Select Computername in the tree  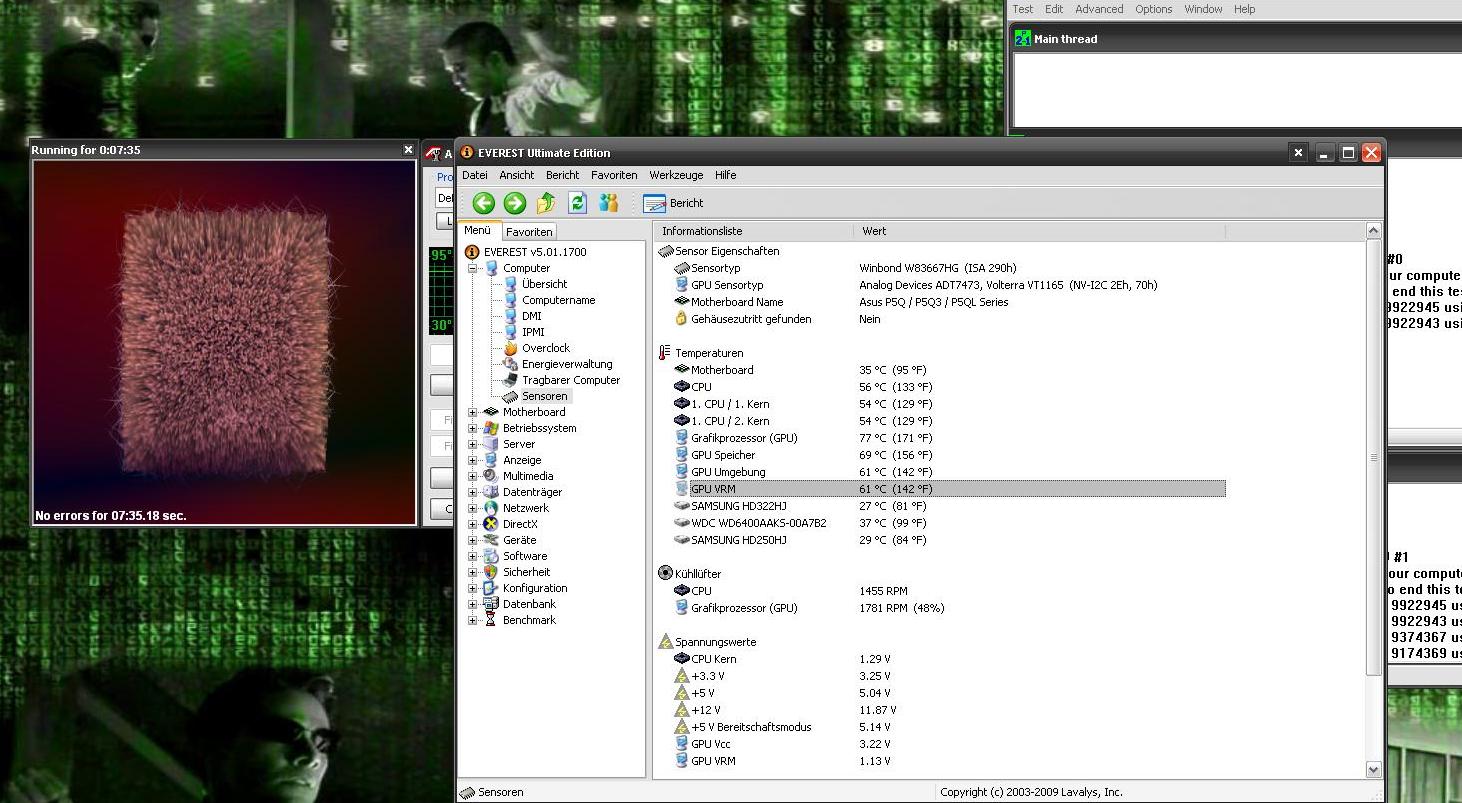pyautogui.click(x=558, y=300)
